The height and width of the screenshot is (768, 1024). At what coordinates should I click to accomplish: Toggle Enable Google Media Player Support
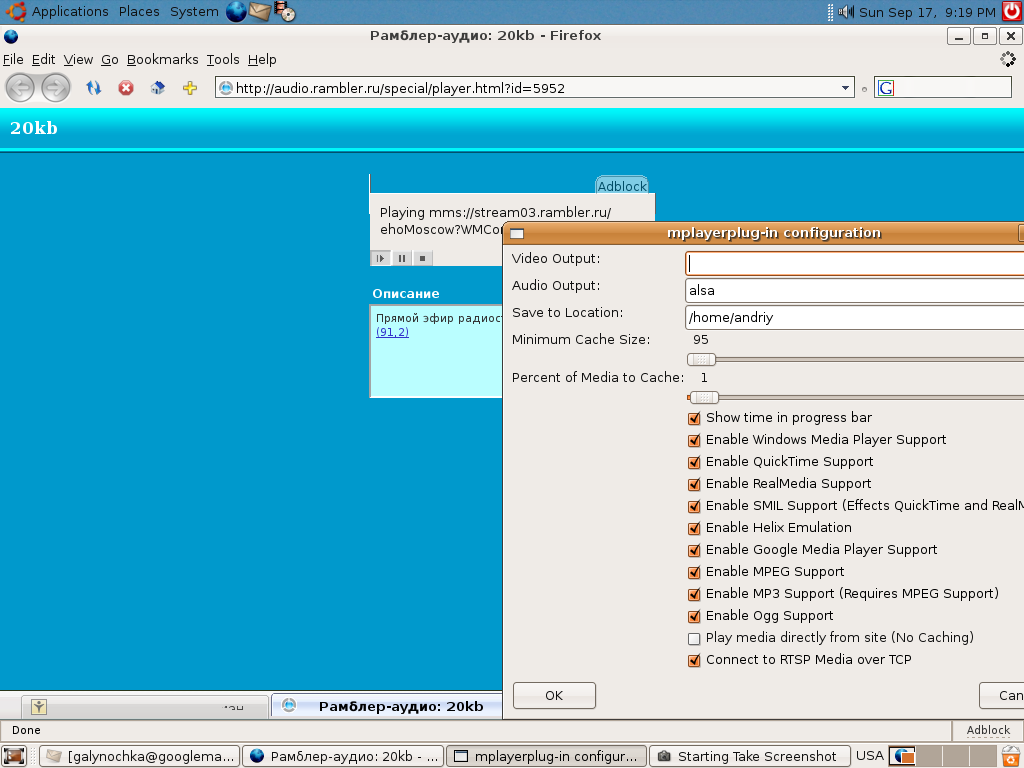[x=694, y=551]
